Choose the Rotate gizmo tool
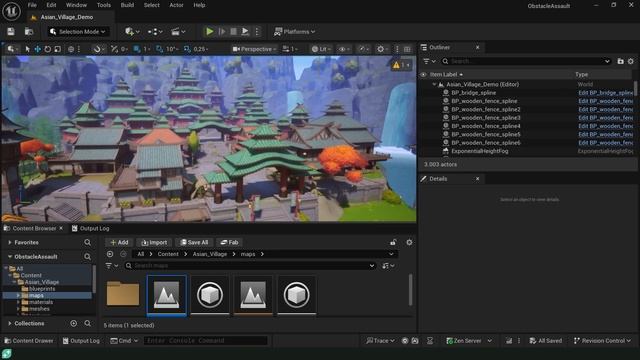The height and width of the screenshot is (360, 640). click(48, 49)
